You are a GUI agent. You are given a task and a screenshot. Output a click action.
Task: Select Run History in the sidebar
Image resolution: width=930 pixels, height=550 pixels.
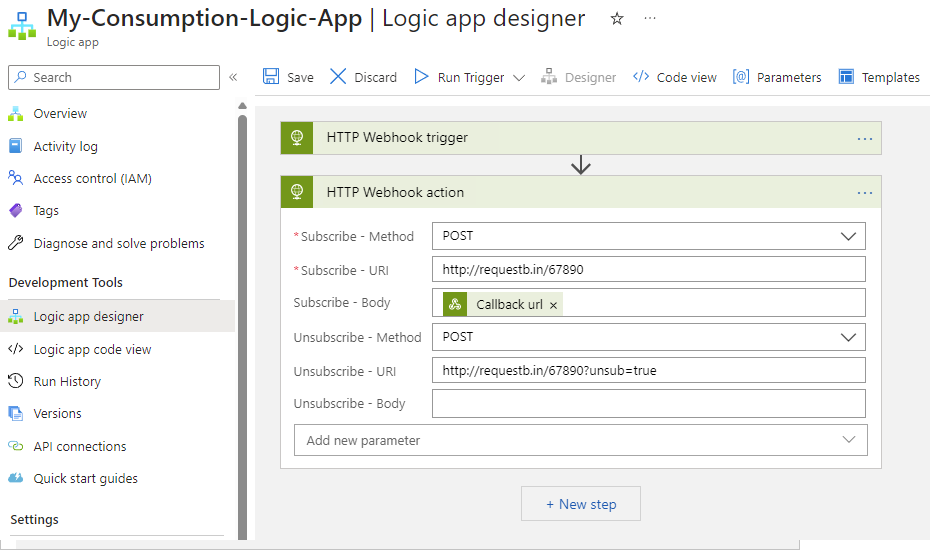point(67,381)
